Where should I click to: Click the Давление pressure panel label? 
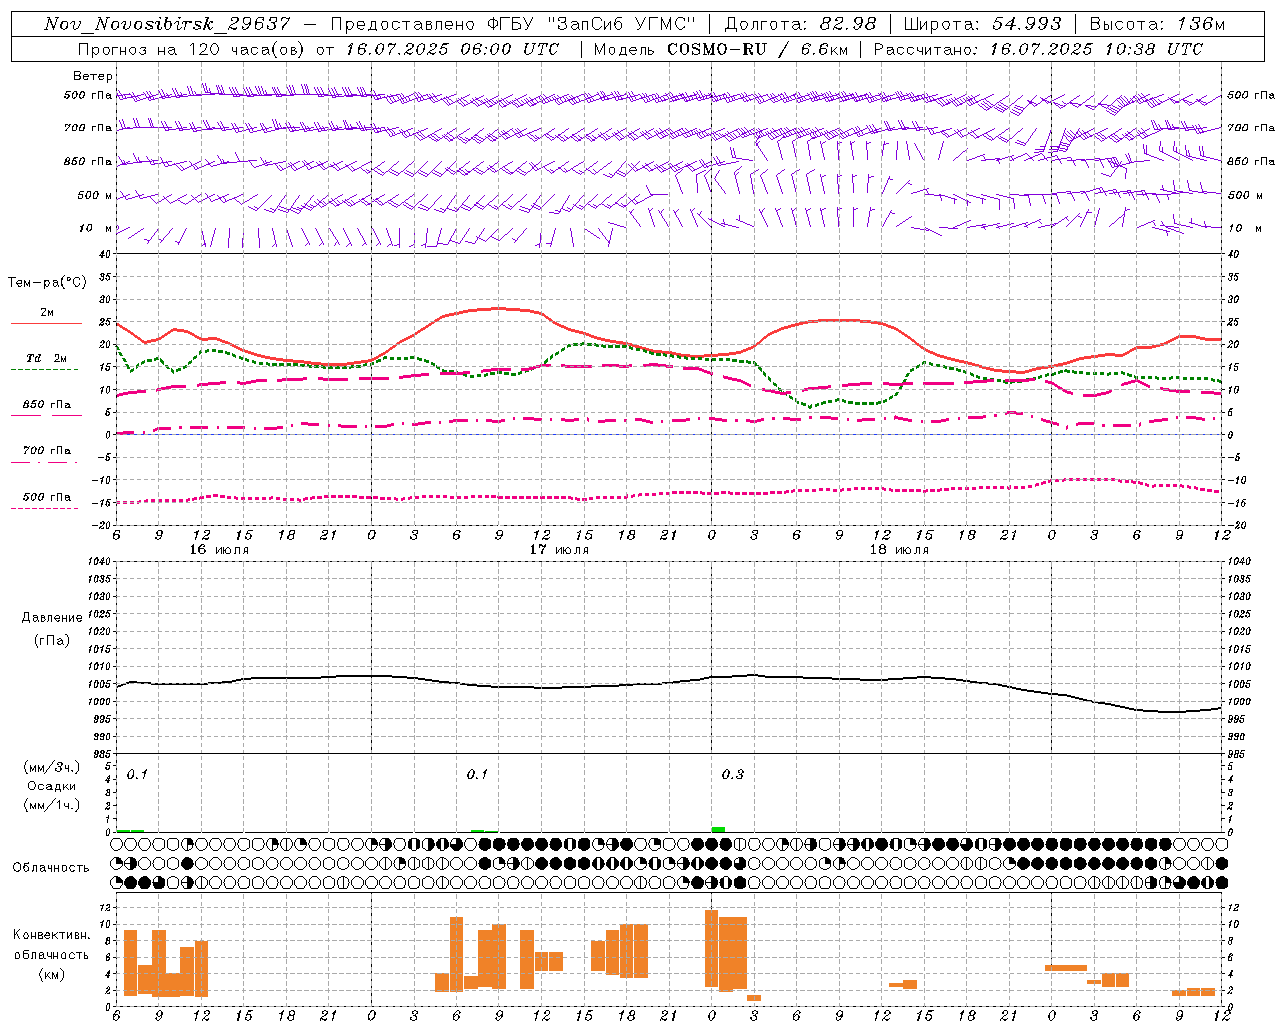click(52, 618)
